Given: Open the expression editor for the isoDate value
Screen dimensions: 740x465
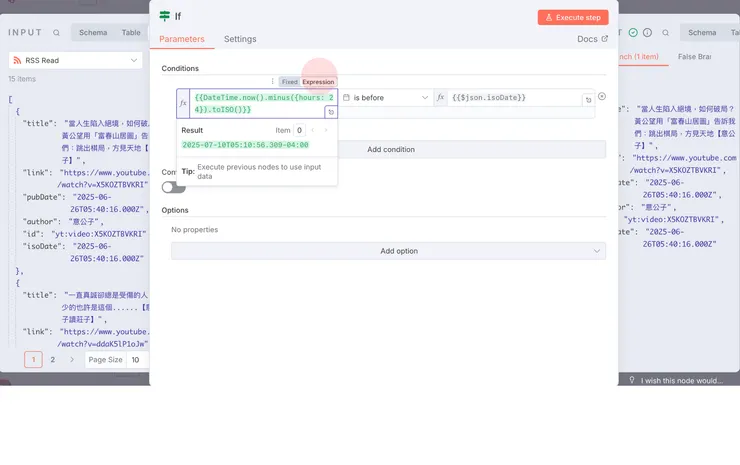Looking at the screenshot, I should point(589,100).
